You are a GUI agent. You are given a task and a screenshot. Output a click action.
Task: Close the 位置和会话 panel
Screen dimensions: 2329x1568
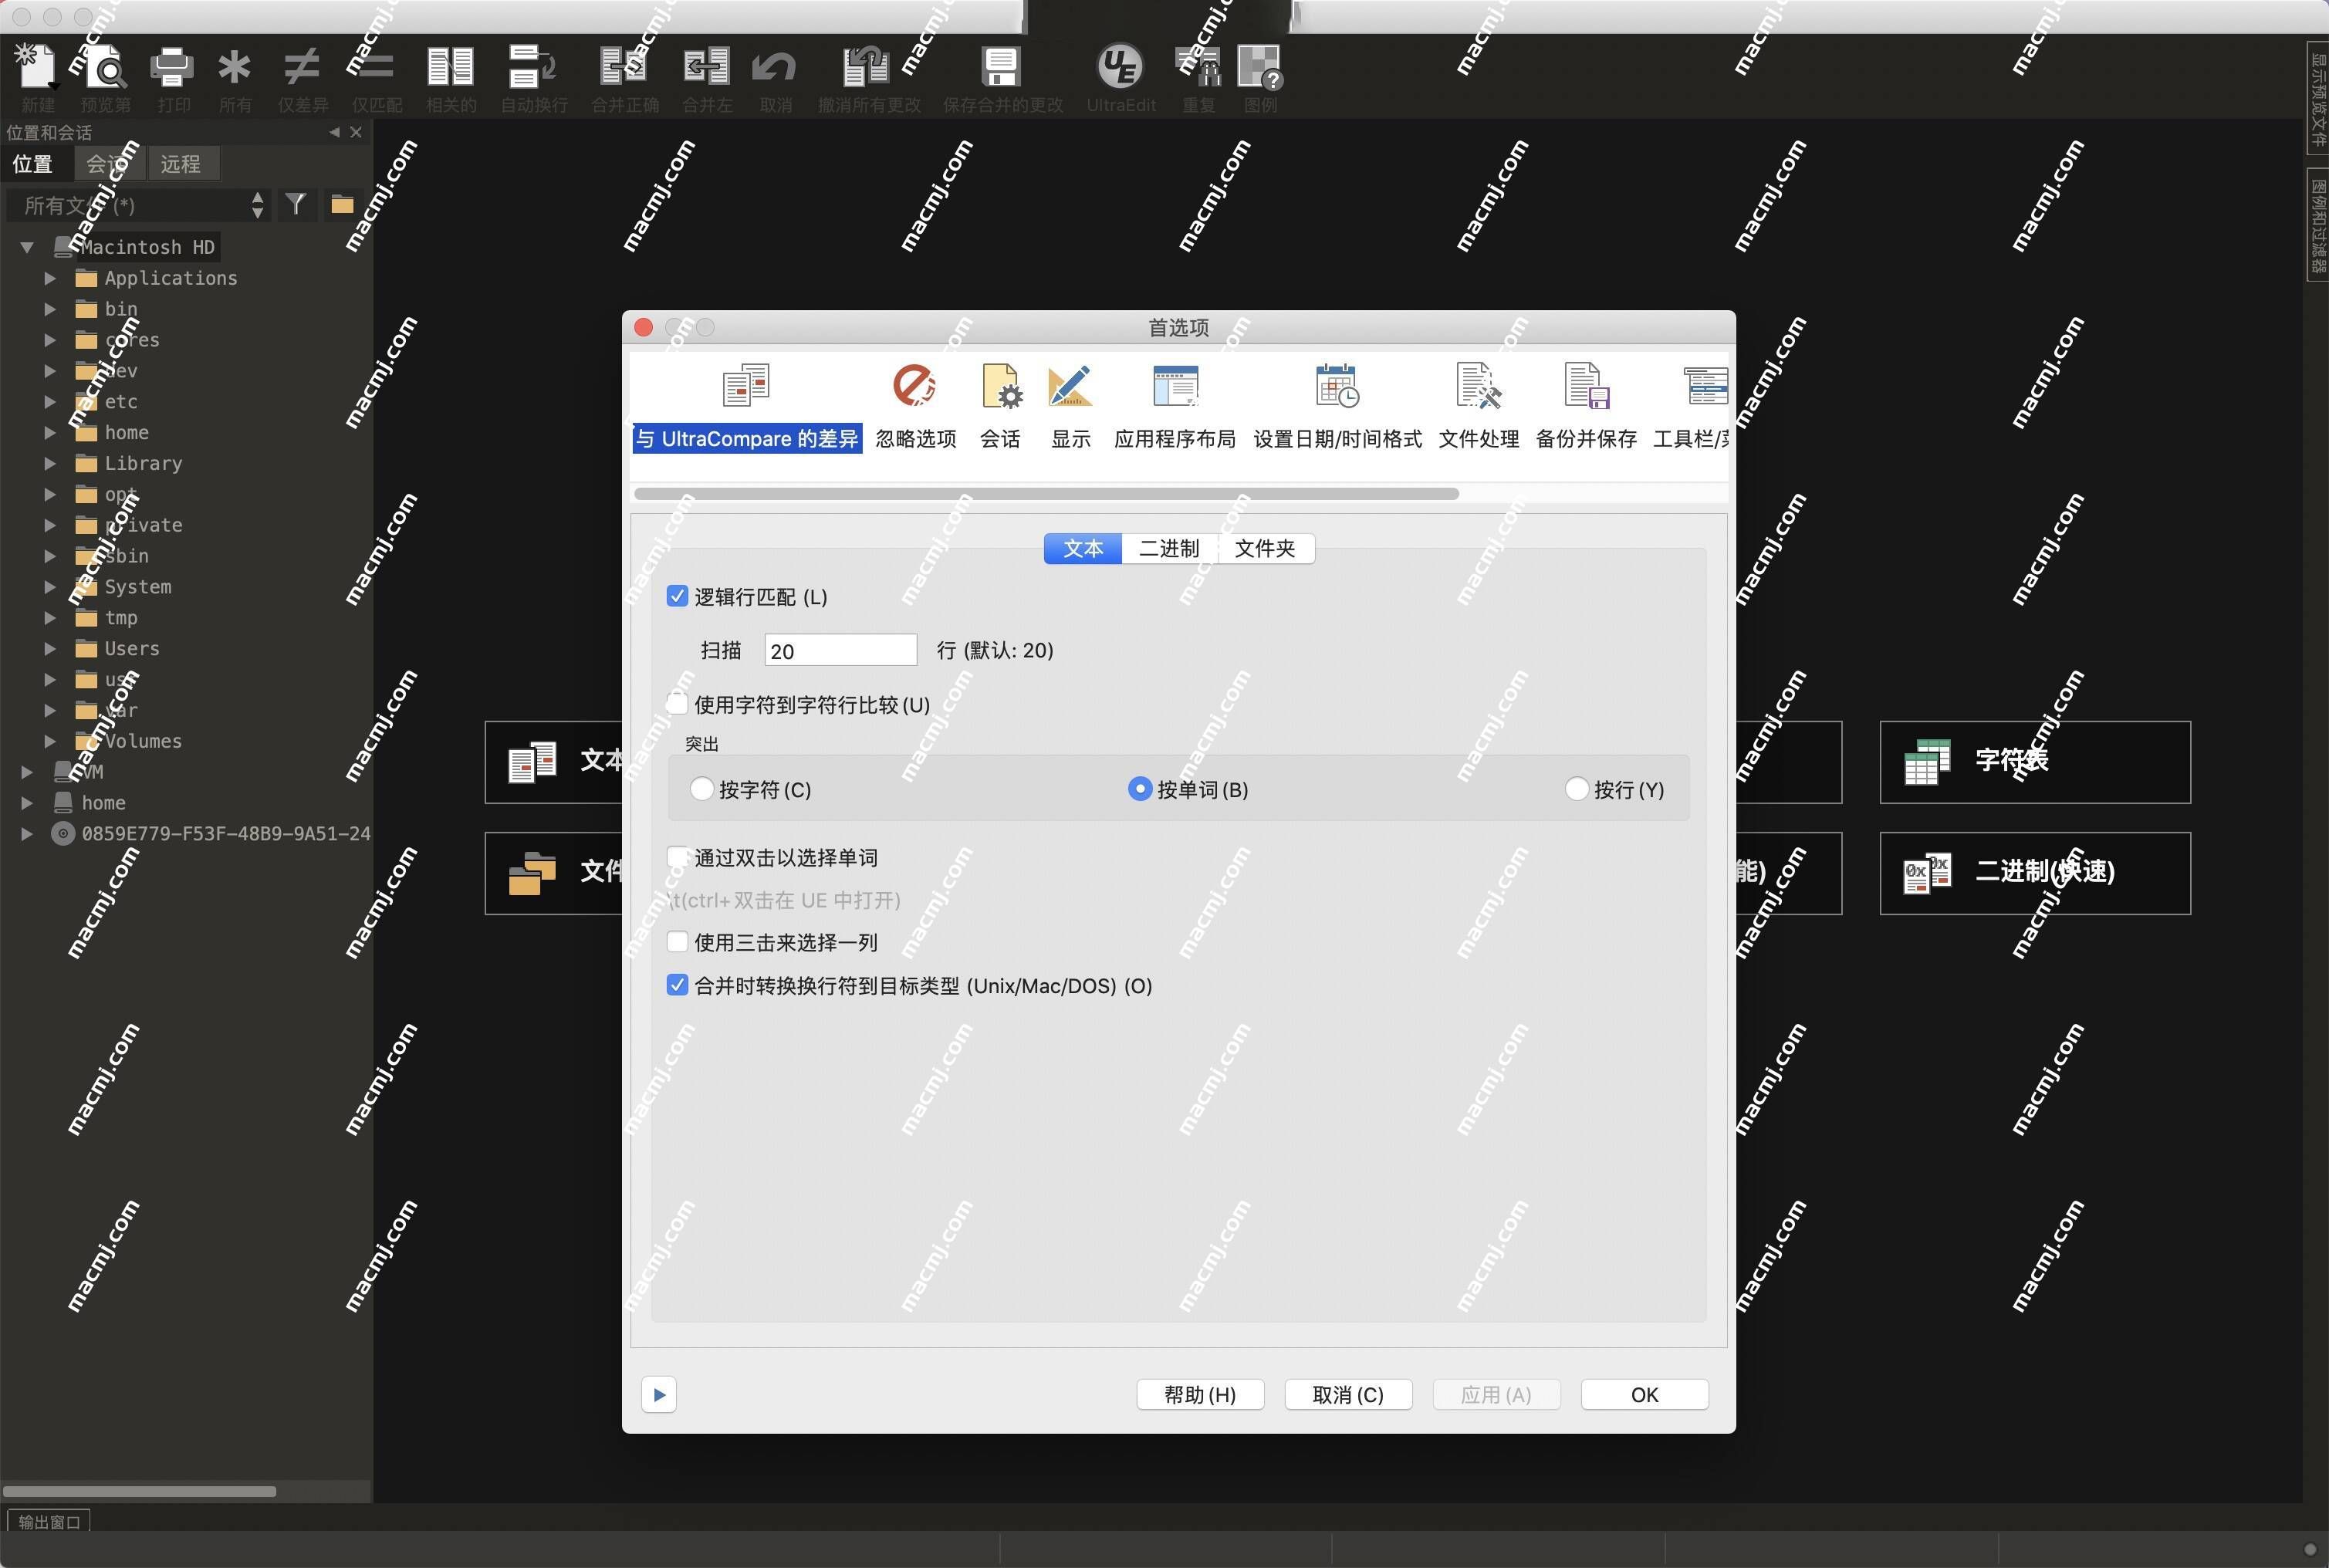(x=356, y=132)
